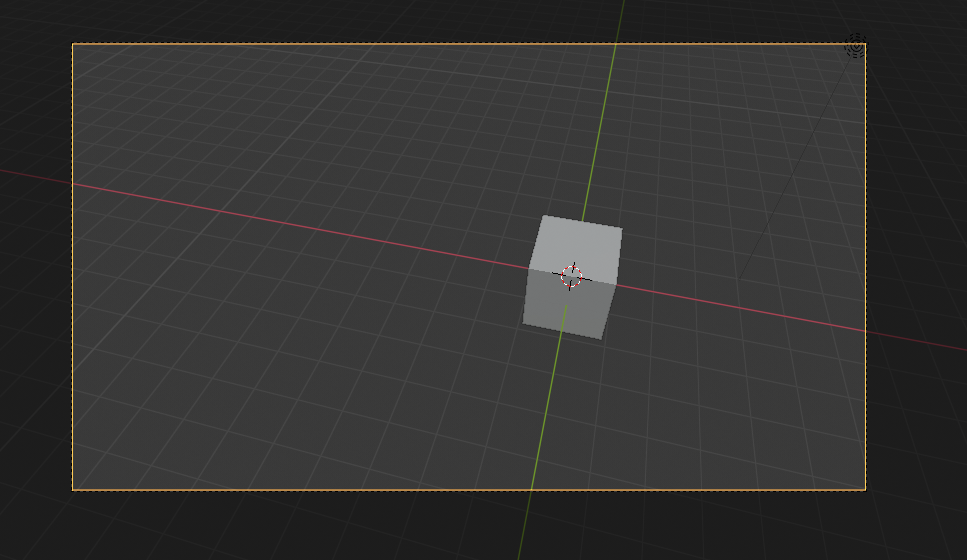
Task: Select the point light's concentric-circle icon
Action: pos(855,46)
